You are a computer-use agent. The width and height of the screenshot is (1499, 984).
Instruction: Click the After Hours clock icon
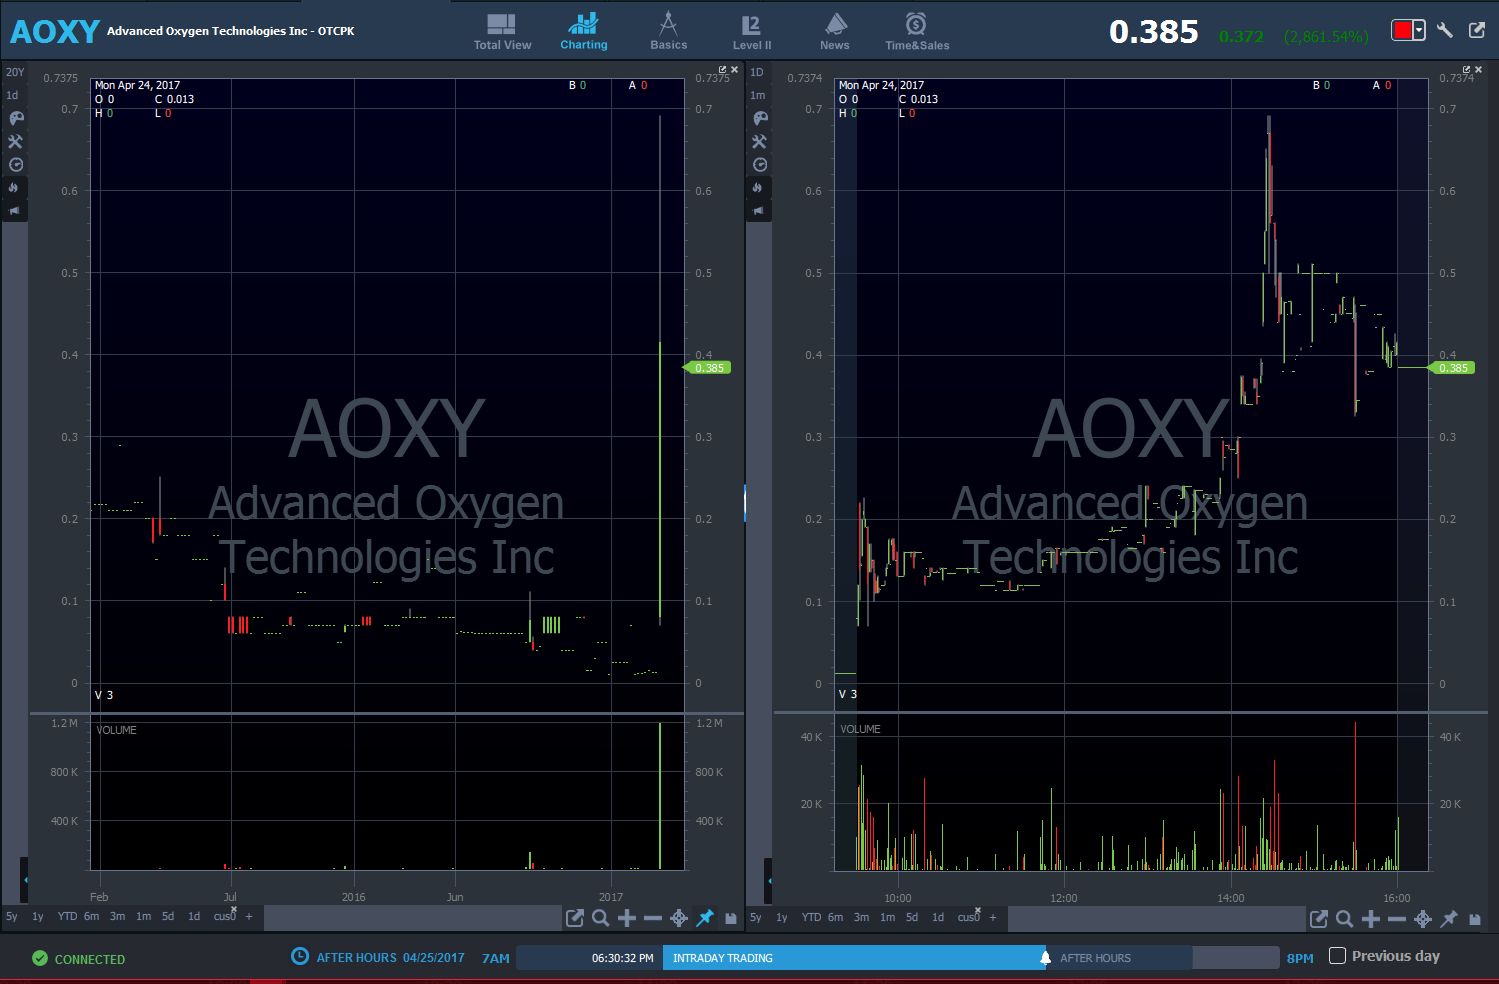pyautogui.click(x=300, y=956)
